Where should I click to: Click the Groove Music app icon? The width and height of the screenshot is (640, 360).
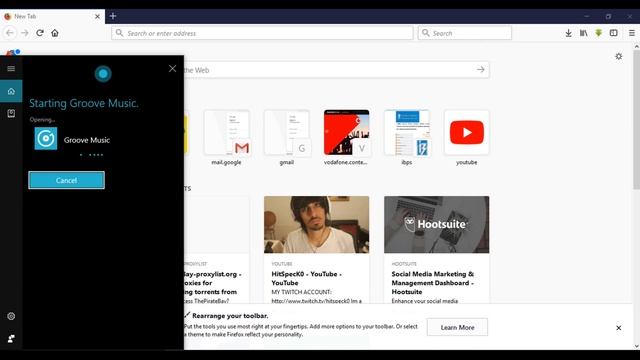(46, 138)
